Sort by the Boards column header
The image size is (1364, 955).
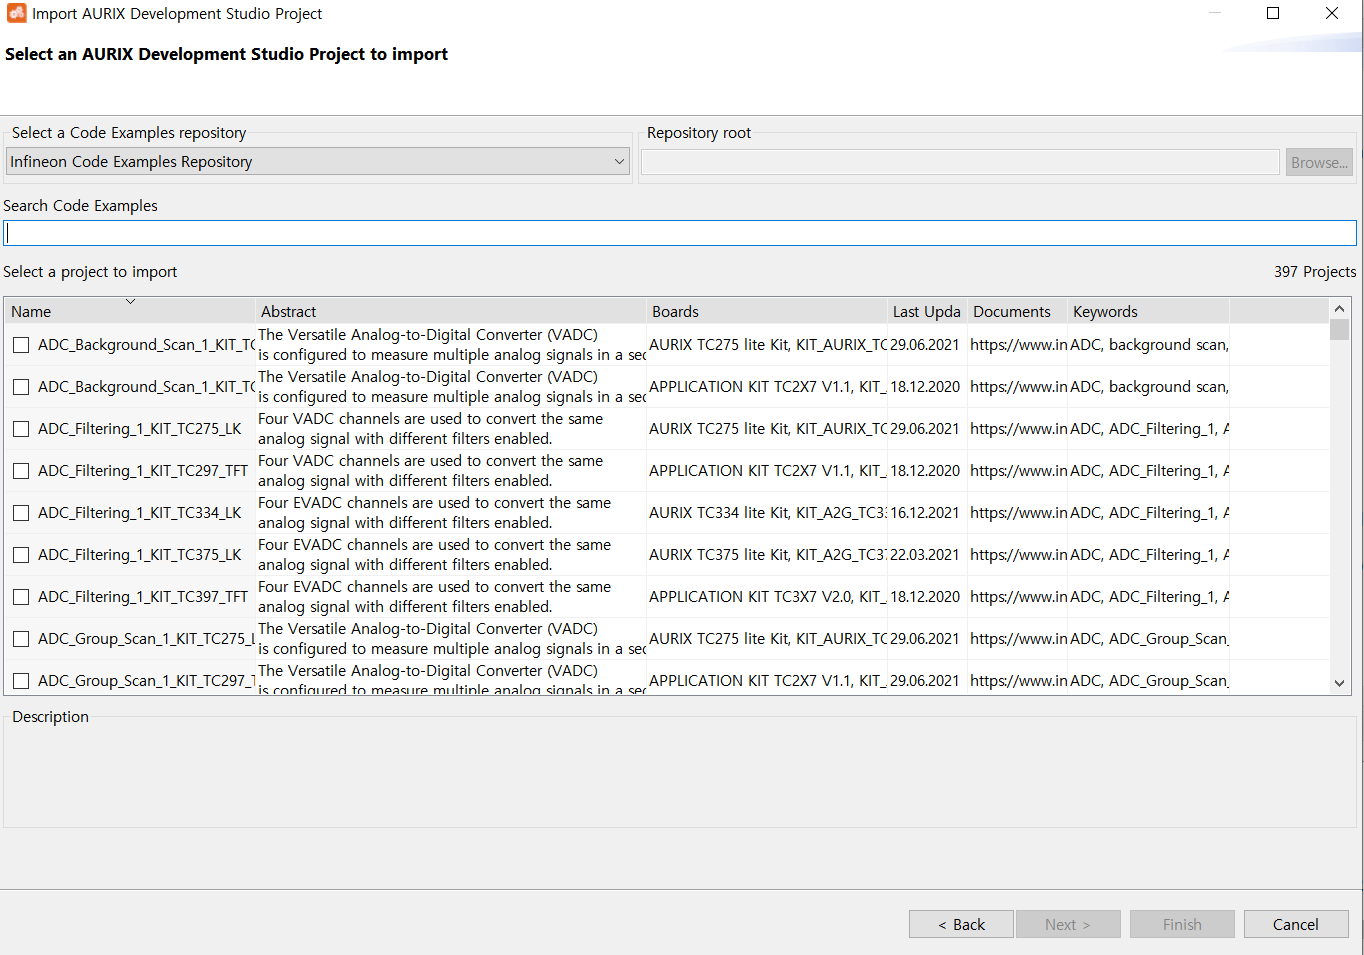coord(767,311)
